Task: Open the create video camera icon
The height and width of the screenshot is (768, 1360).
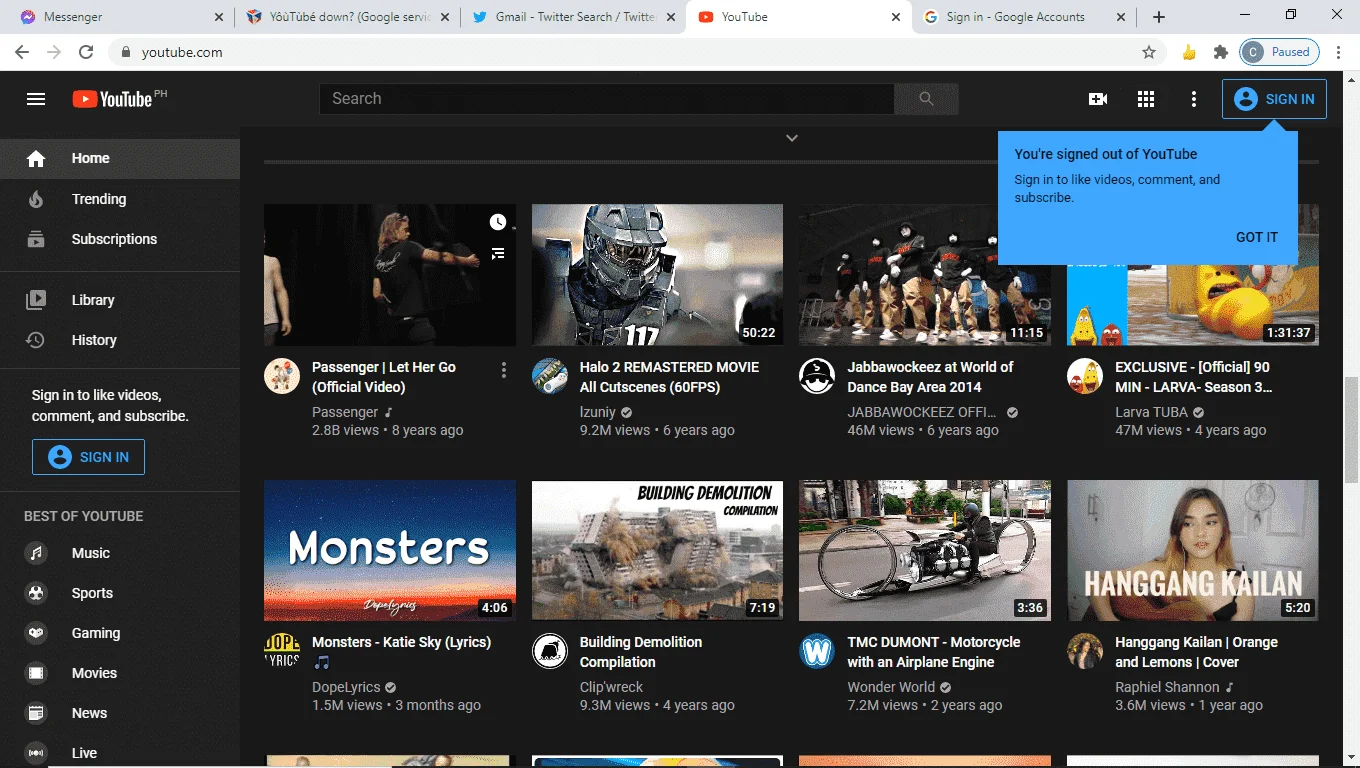Action: 1098,99
